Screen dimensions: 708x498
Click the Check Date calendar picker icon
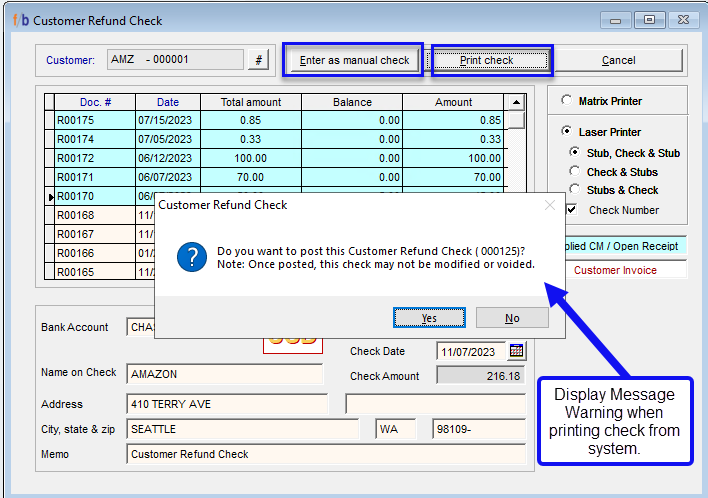pyautogui.click(x=516, y=351)
